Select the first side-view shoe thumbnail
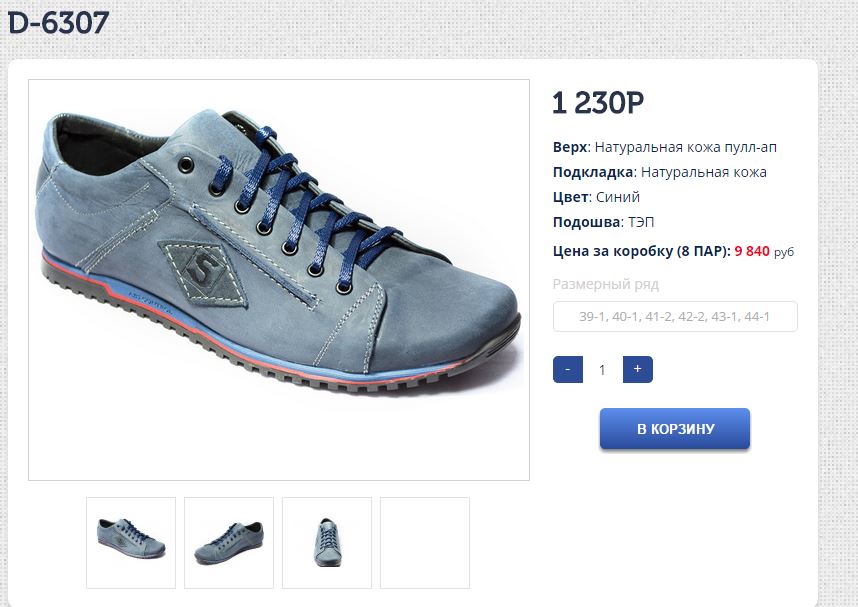This screenshot has width=858, height=607. pyautogui.click(x=131, y=542)
